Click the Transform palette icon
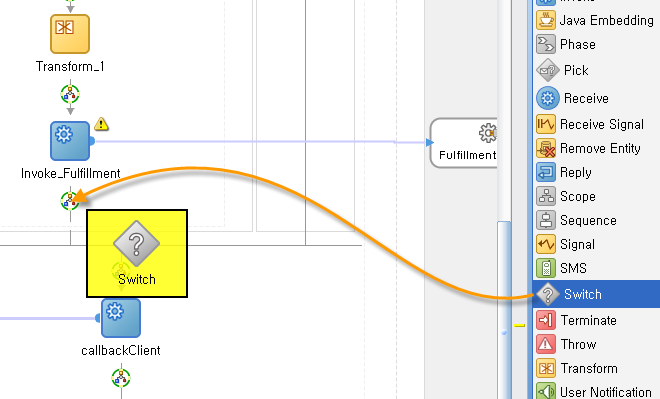Image resolution: width=660 pixels, height=399 pixels. point(546,368)
